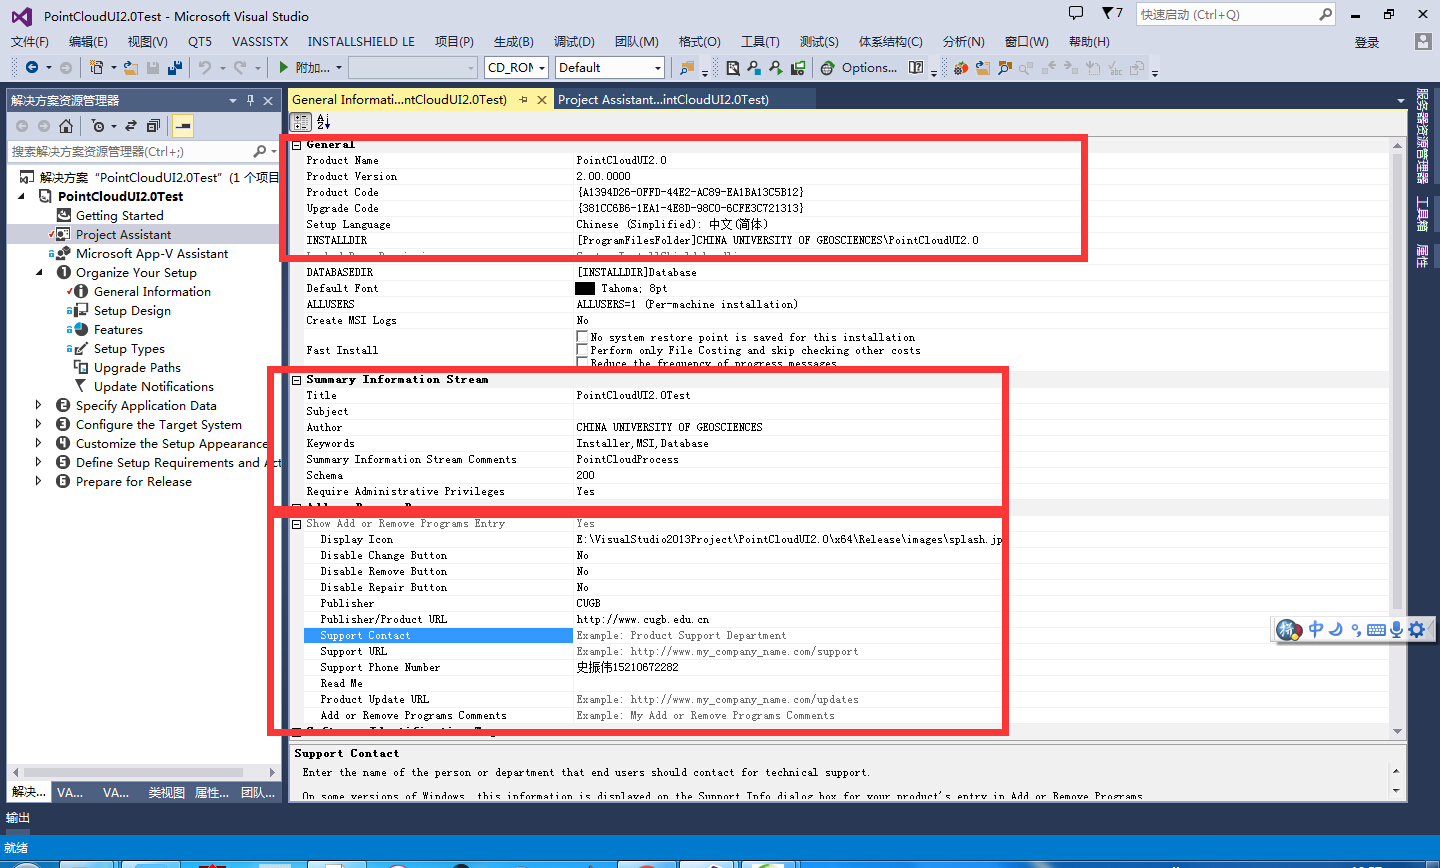Expand the Specify Application Data node
The width and height of the screenshot is (1440, 868).
click(39, 405)
